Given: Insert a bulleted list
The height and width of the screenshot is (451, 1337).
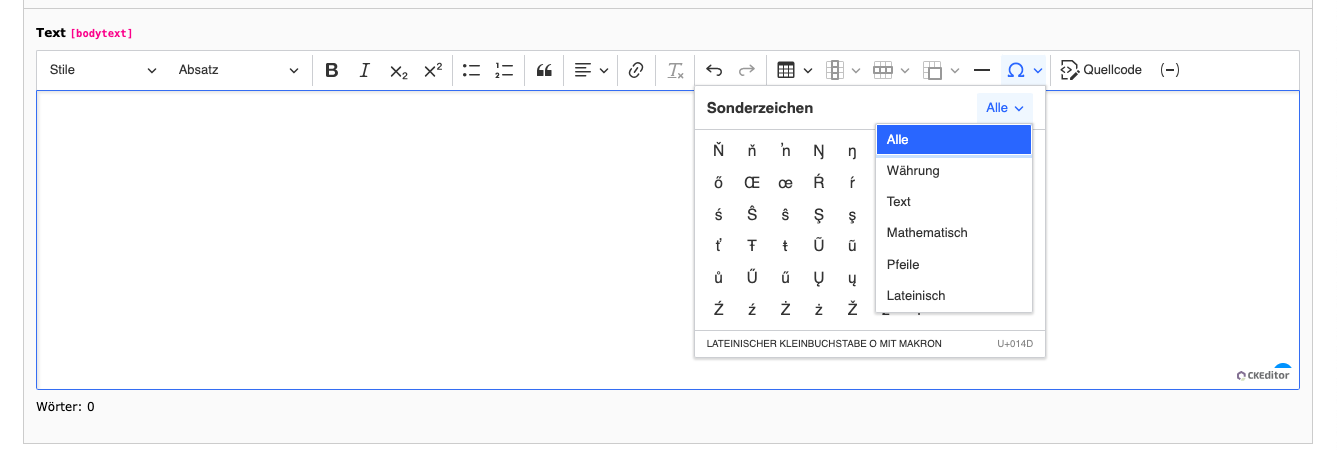Looking at the screenshot, I should 471,70.
